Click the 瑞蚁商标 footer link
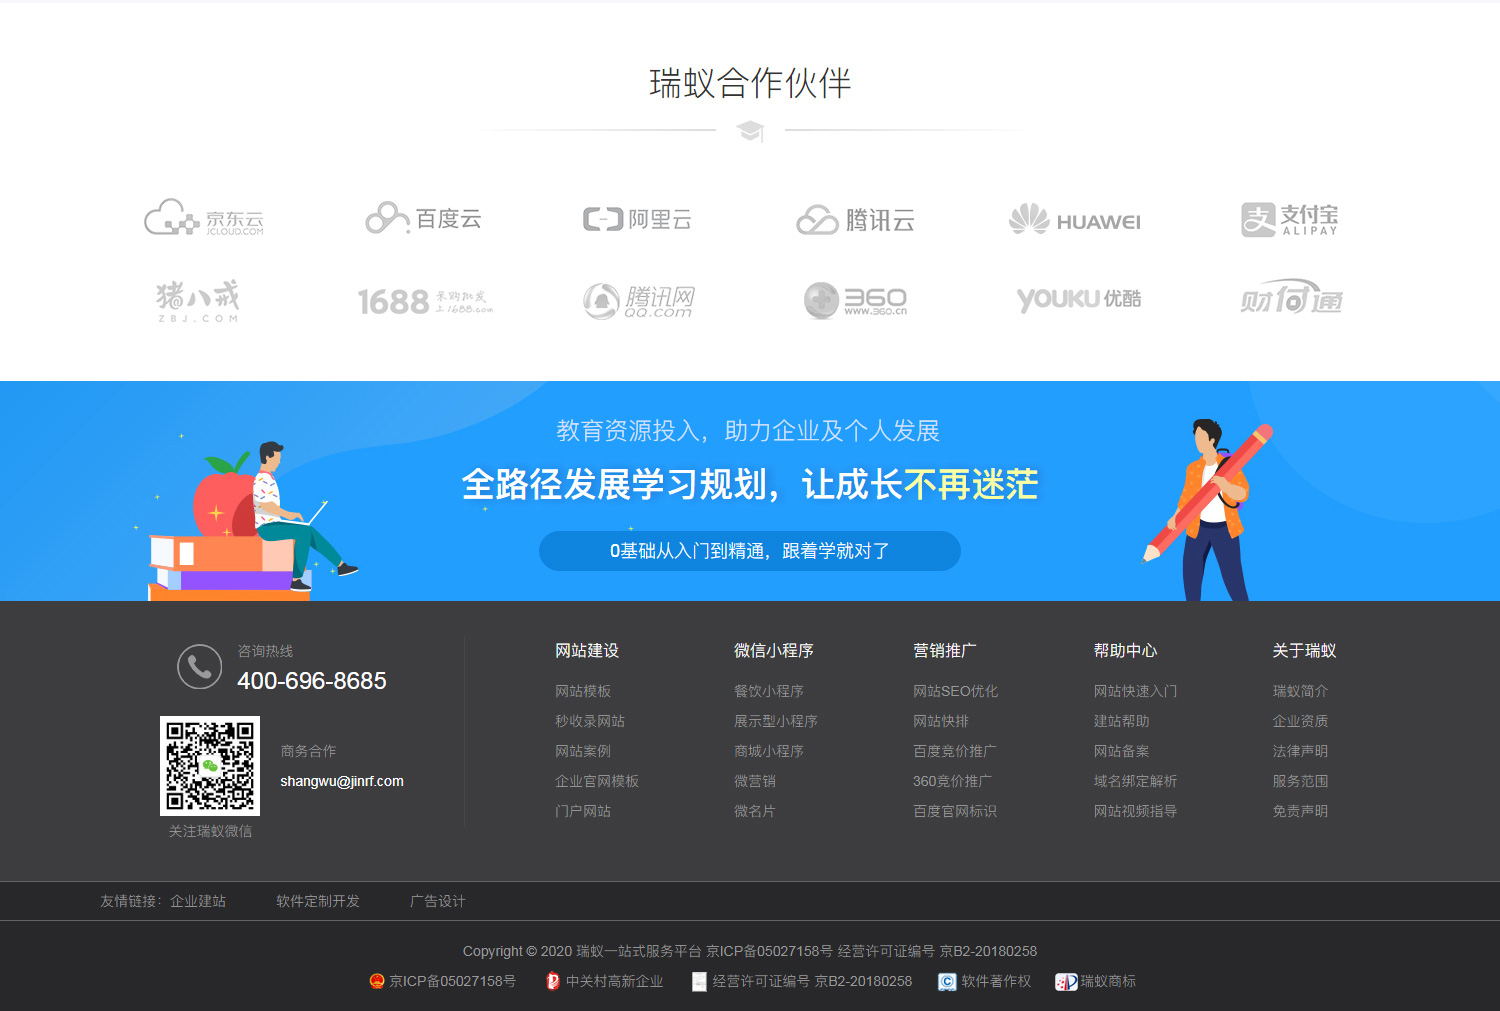This screenshot has height=1011, width=1500. coord(1108,981)
